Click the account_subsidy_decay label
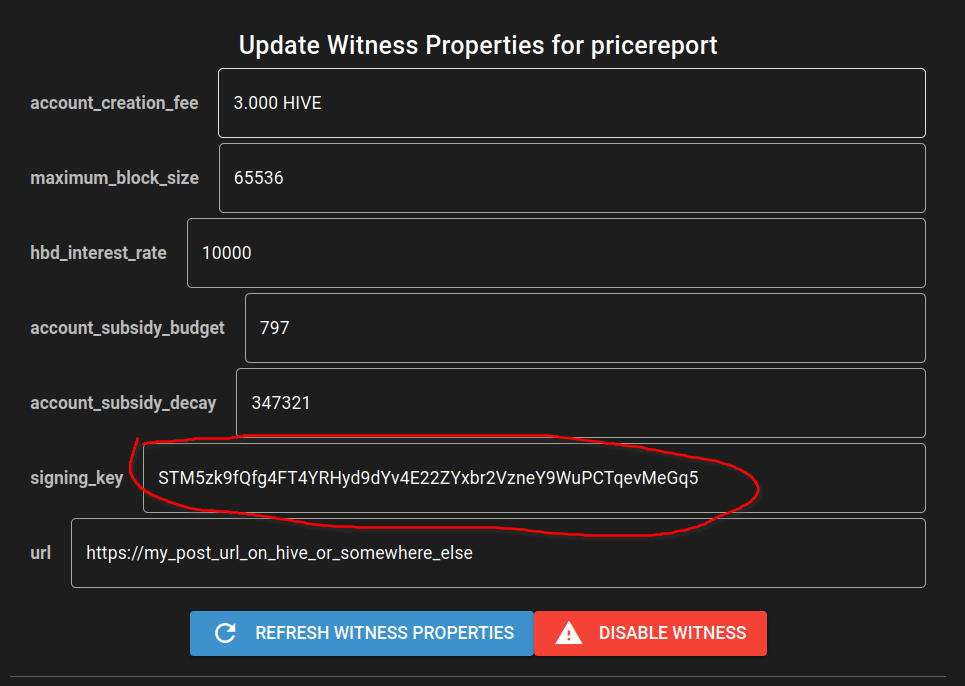 click(123, 403)
